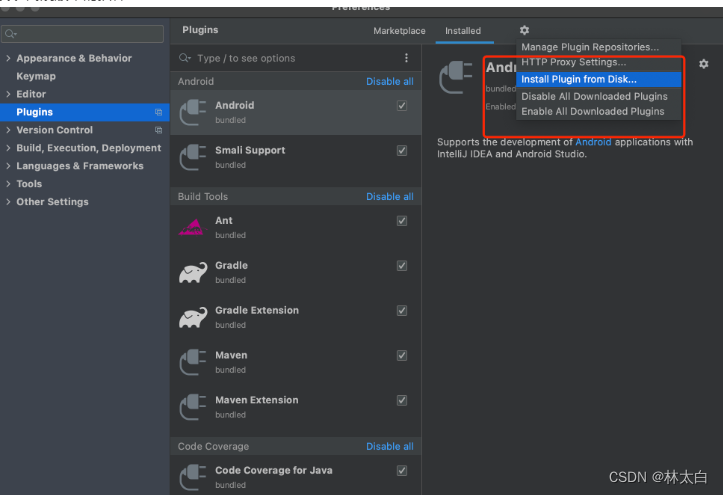Viewport: 723px width, 495px height.
Task: Disable the Gradle plugin checkbox
Action: (402, 266)
